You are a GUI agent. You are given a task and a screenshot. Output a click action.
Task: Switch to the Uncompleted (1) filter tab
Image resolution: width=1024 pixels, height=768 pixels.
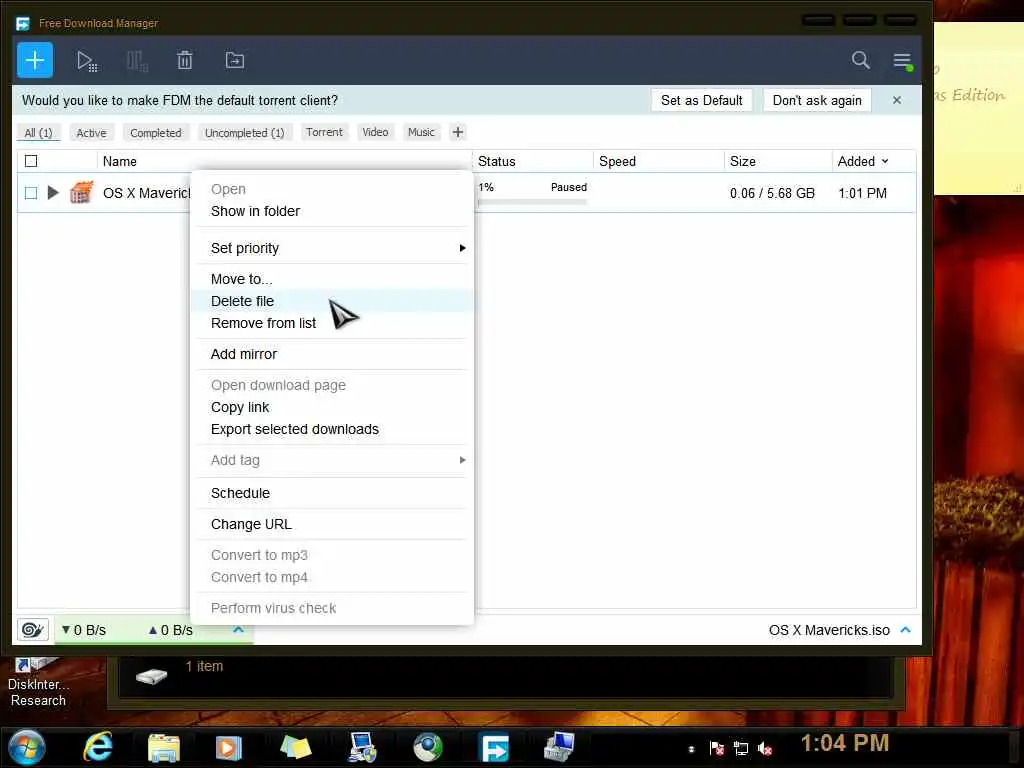pyautogui.click(x=245, y=133)
